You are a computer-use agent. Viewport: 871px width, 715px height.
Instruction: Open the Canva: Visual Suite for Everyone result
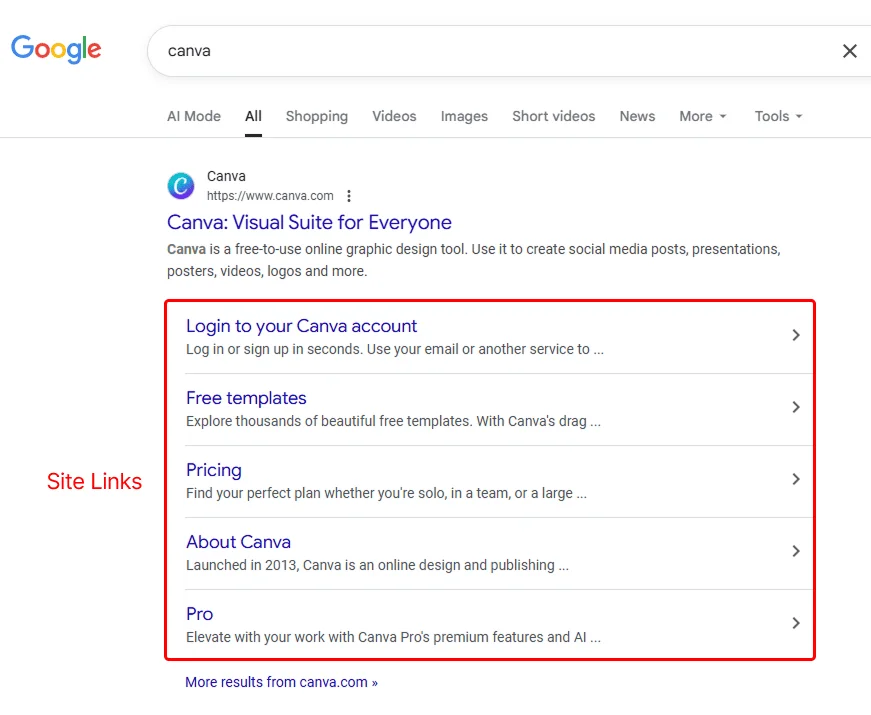coord(309,222)
